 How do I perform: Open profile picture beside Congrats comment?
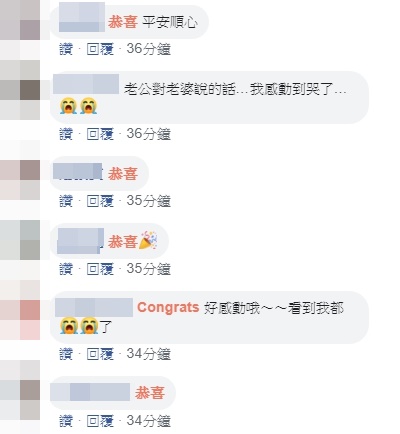click(x=20, y=310)
